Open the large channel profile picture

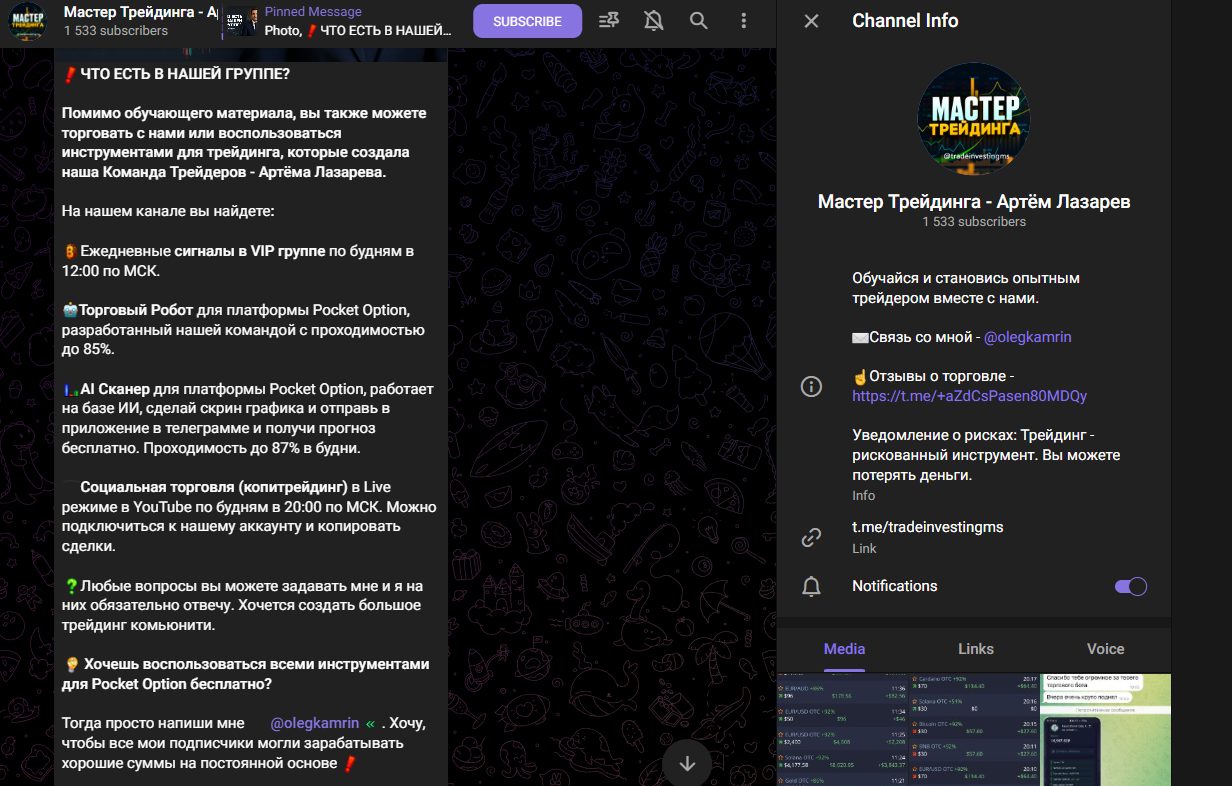pyautogui.click(x=974, y=117)
